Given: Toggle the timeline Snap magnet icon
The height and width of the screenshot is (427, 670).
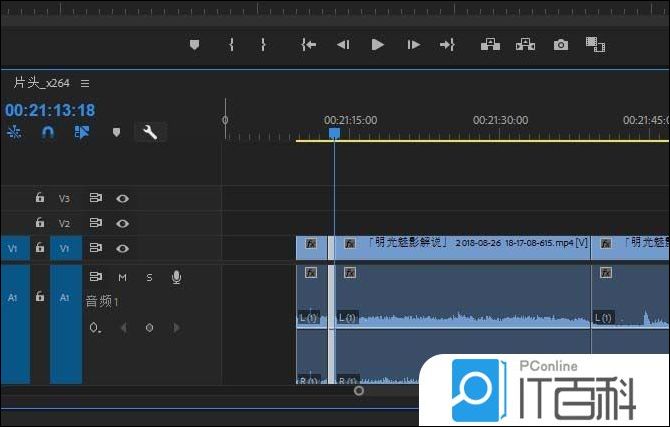Looking at the screenshot, I should (47, 132).
